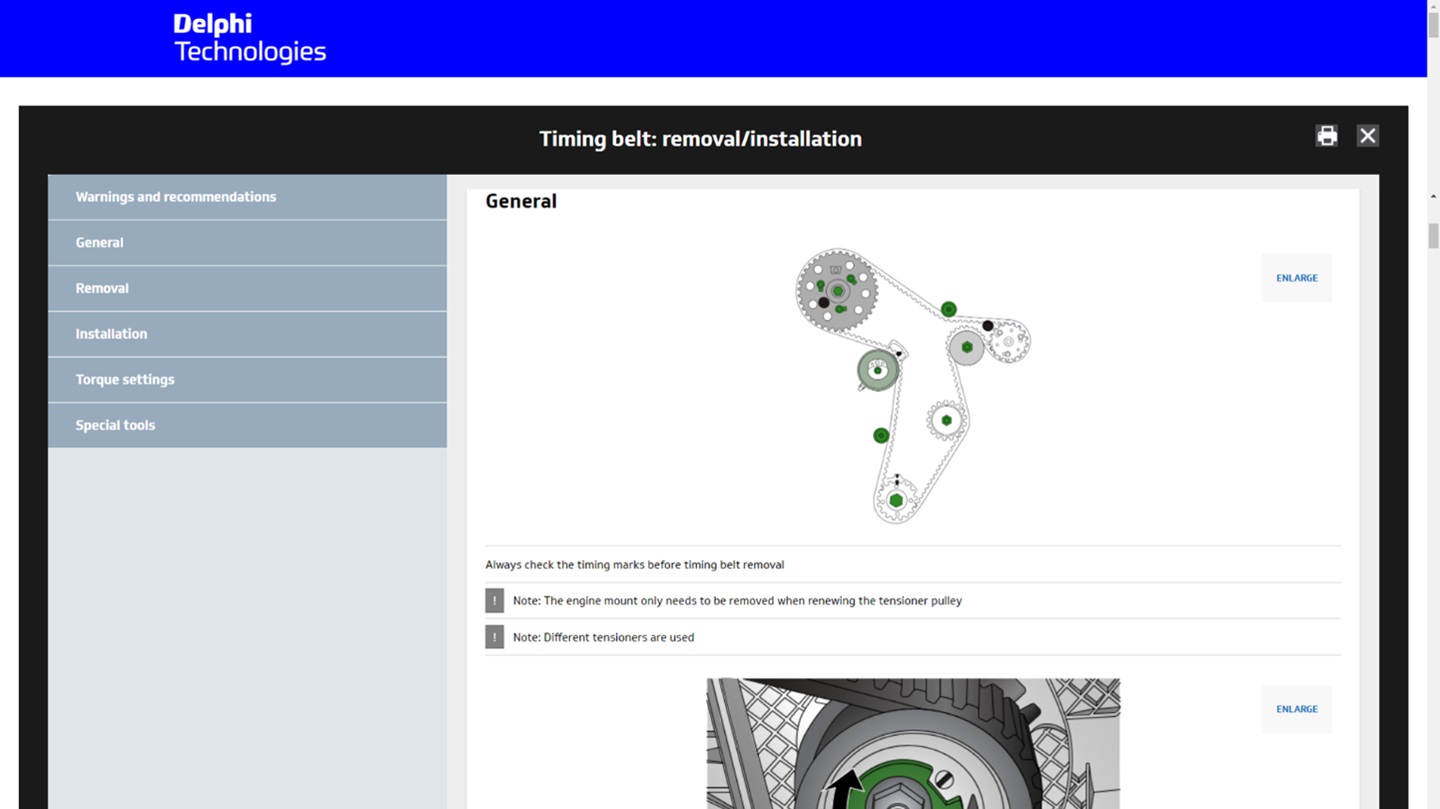The height and width of the screenshot is (809, 1440).
Task: Enlarge the tensioner pulley illustration
Action: click(1296, 709)
